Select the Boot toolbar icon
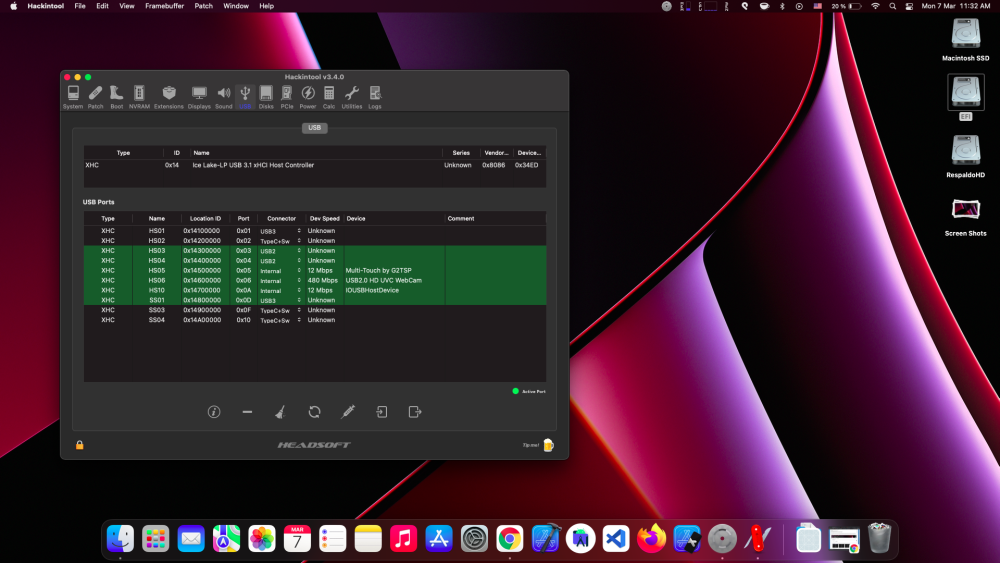This screenshot has width=1000, height=563. (x=117, y=98)
